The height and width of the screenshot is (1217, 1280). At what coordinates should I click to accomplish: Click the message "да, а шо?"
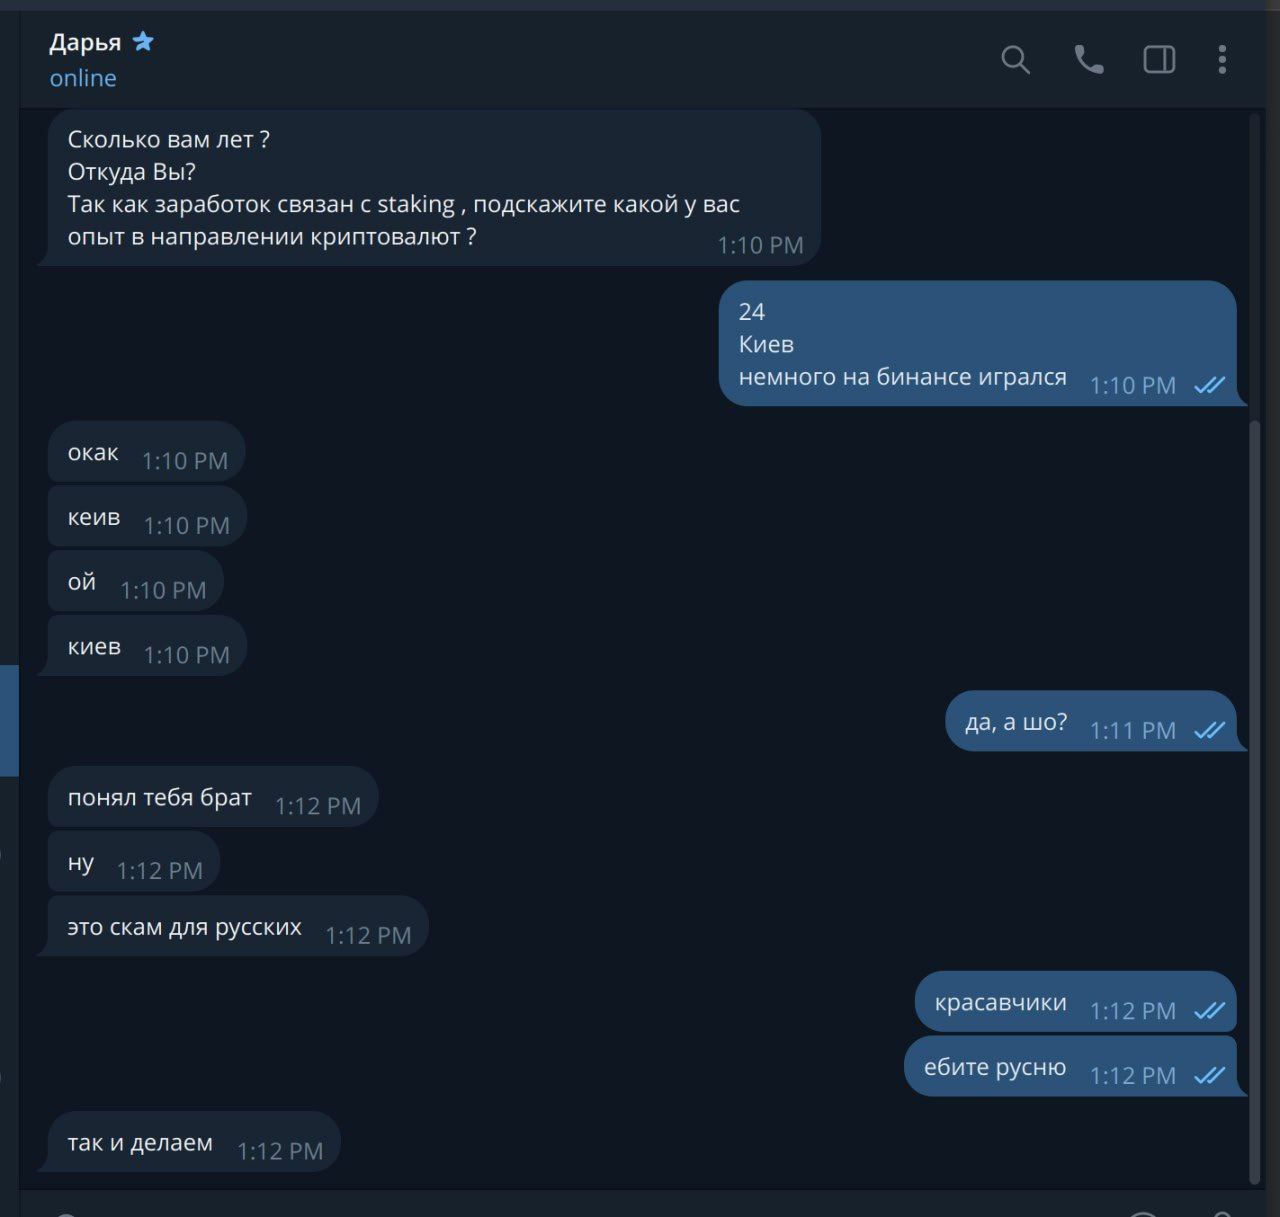point(1091,721)
